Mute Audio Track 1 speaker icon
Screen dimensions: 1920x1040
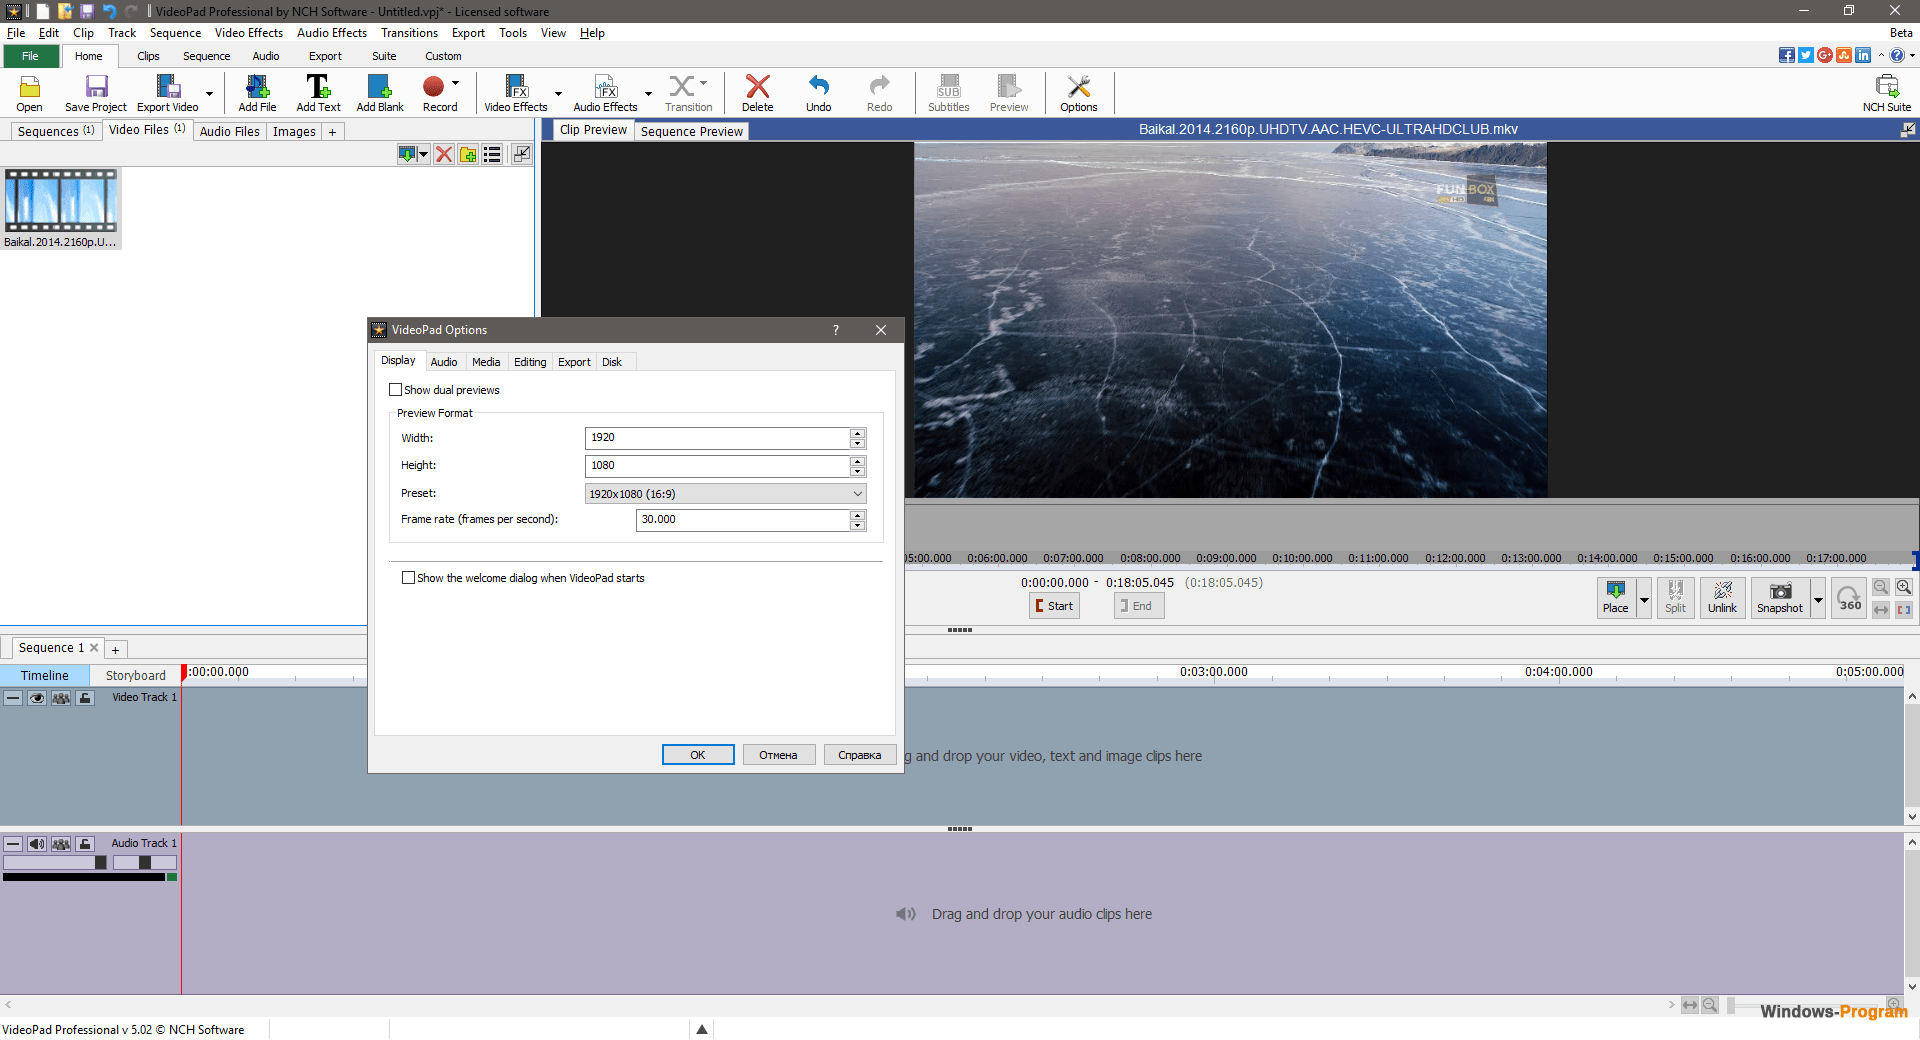point(37,843)
